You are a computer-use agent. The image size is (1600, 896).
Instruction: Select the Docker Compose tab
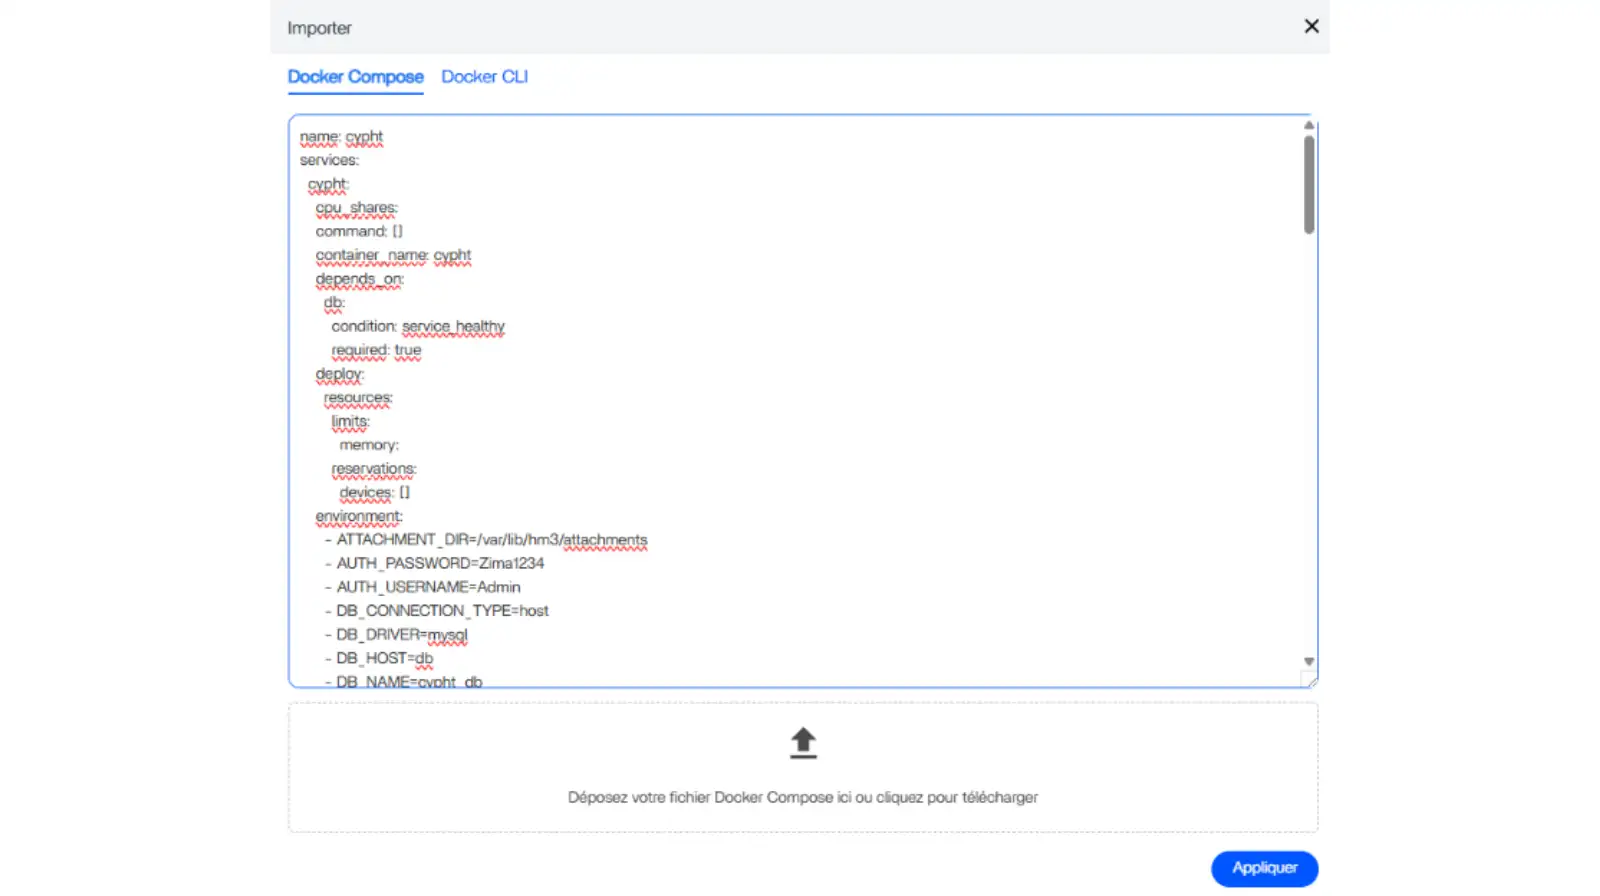tap(355, 77)
